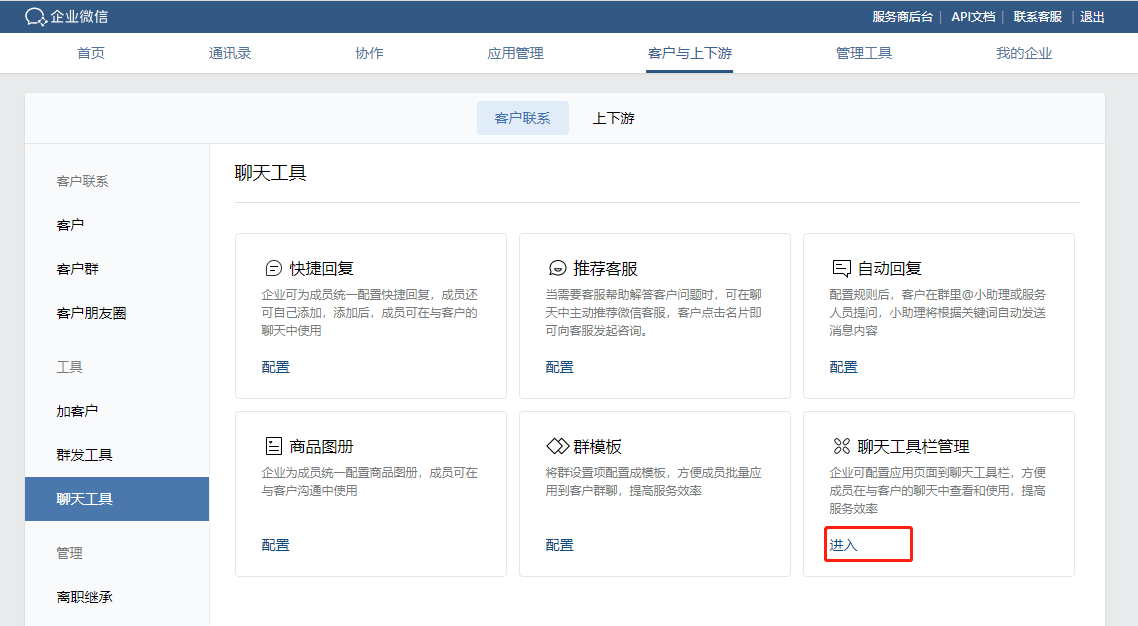Image resolution: width=1138 pixels, height=626 pixels.
Task: Click the 群模板 card icon
Action: tap(557, 445)
